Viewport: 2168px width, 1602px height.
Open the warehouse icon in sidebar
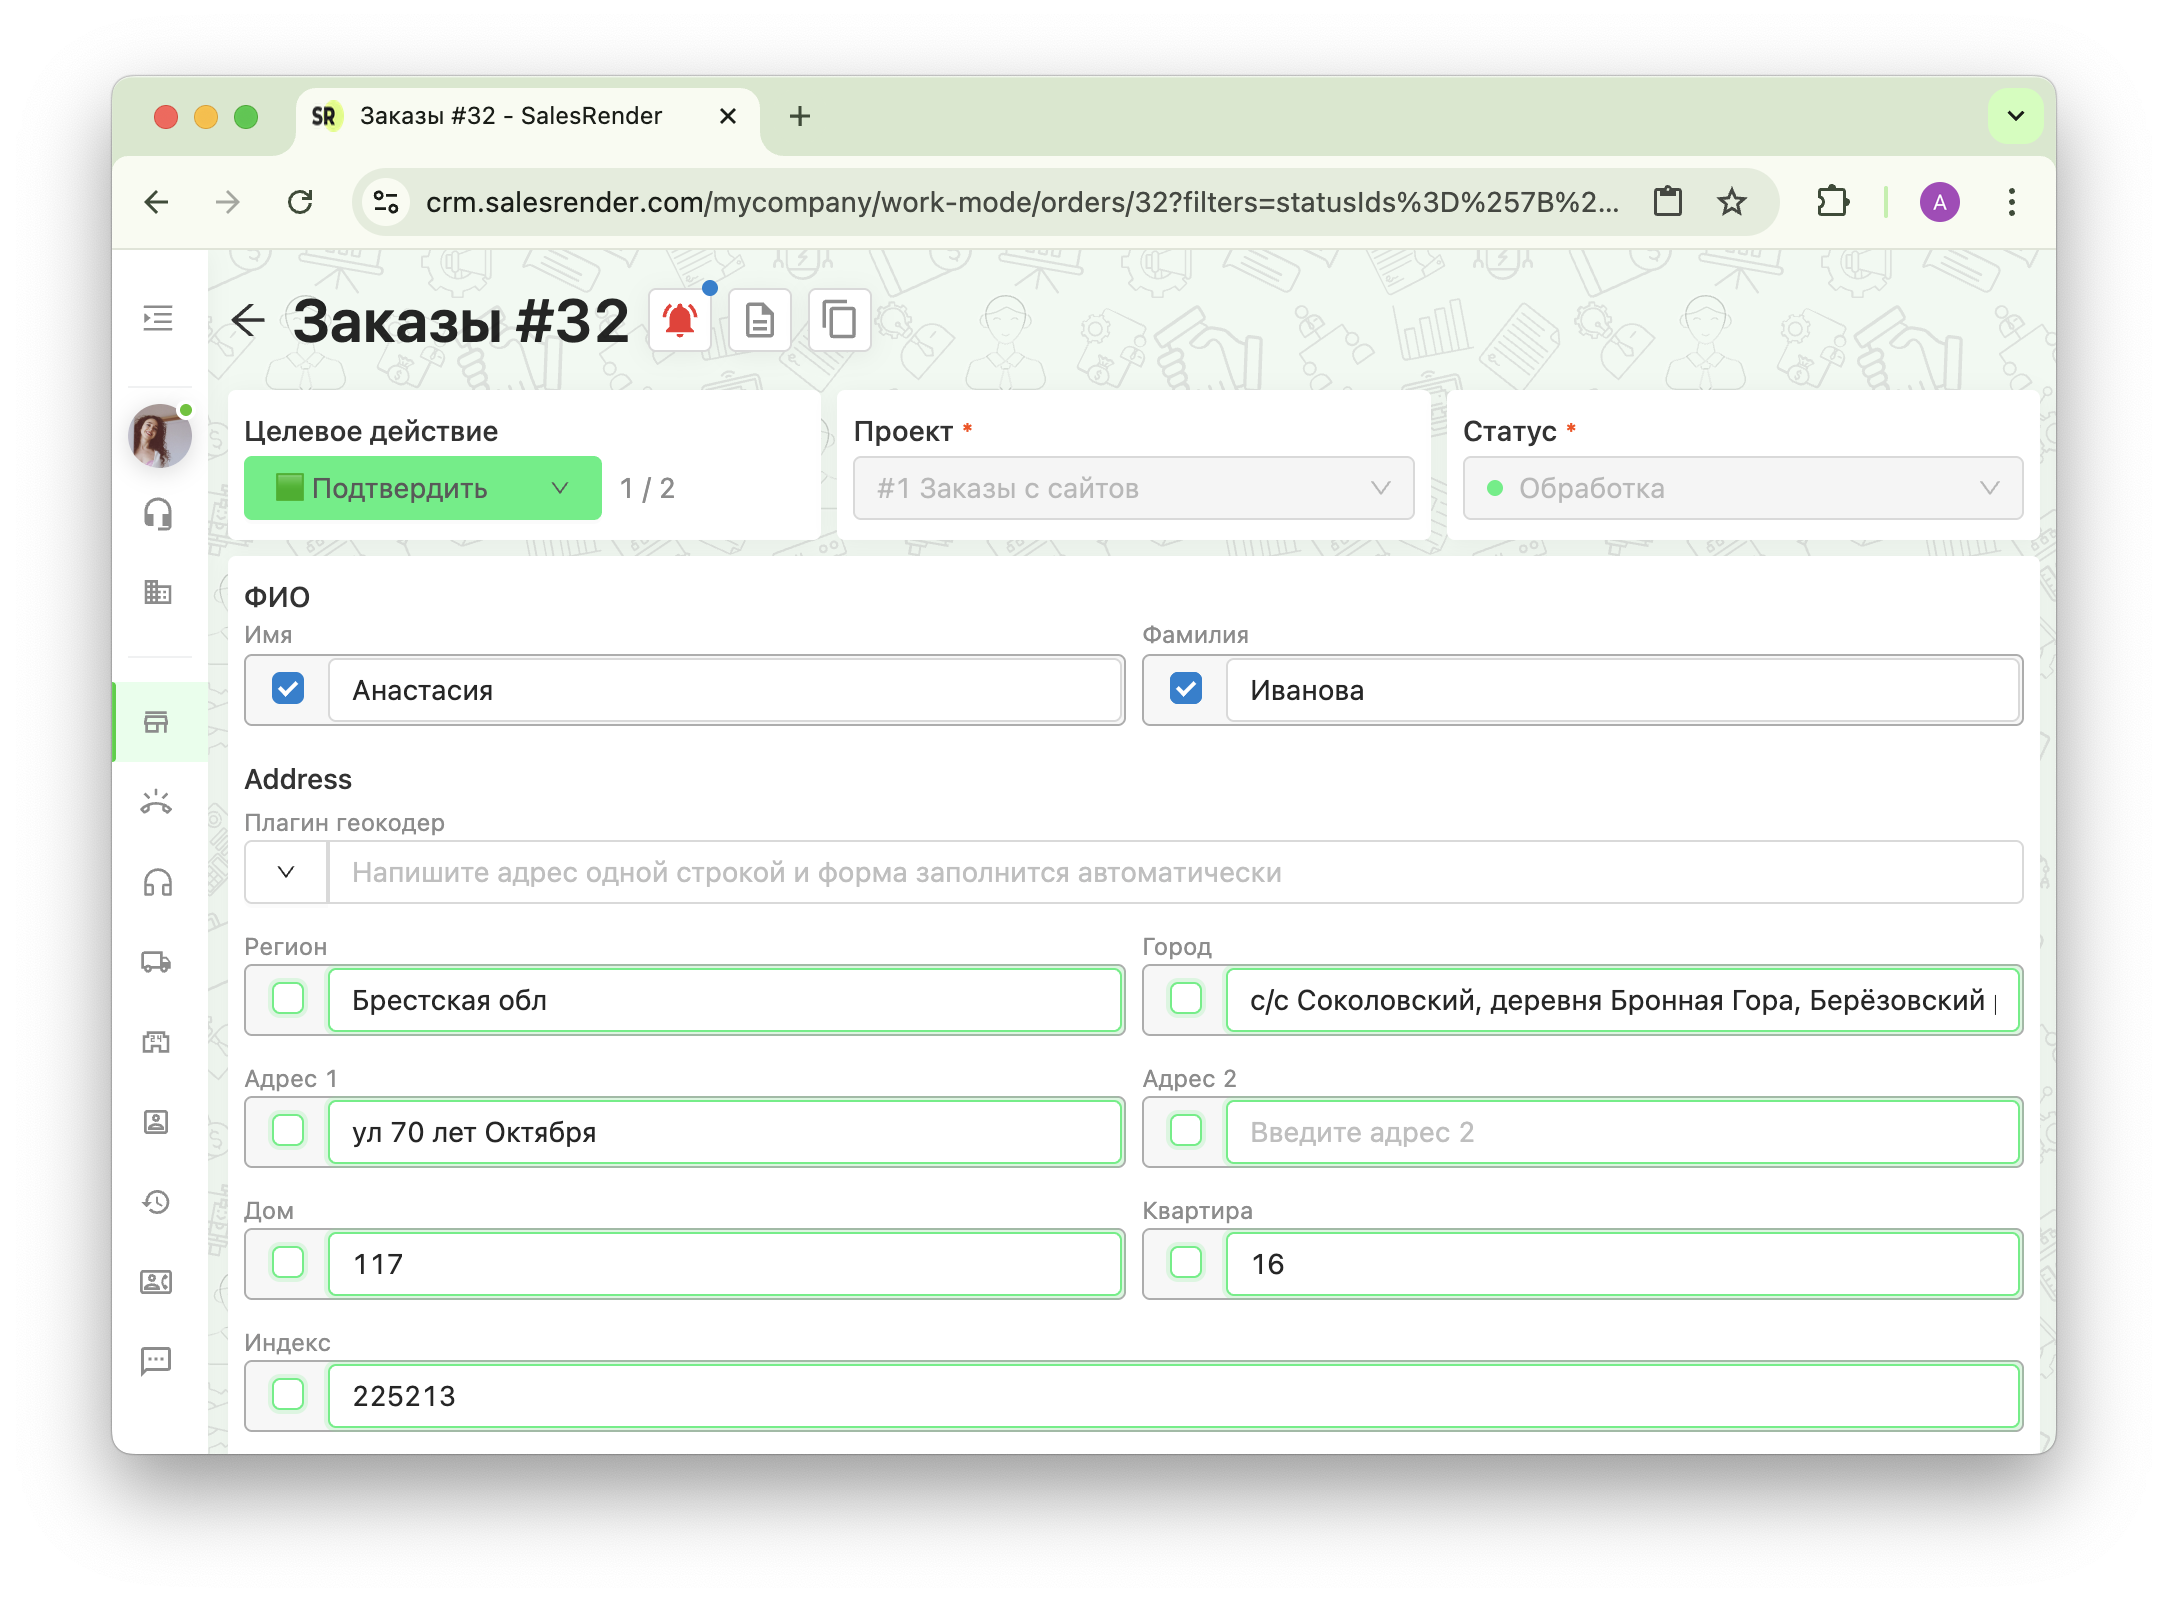click(x=157, y=1042)
